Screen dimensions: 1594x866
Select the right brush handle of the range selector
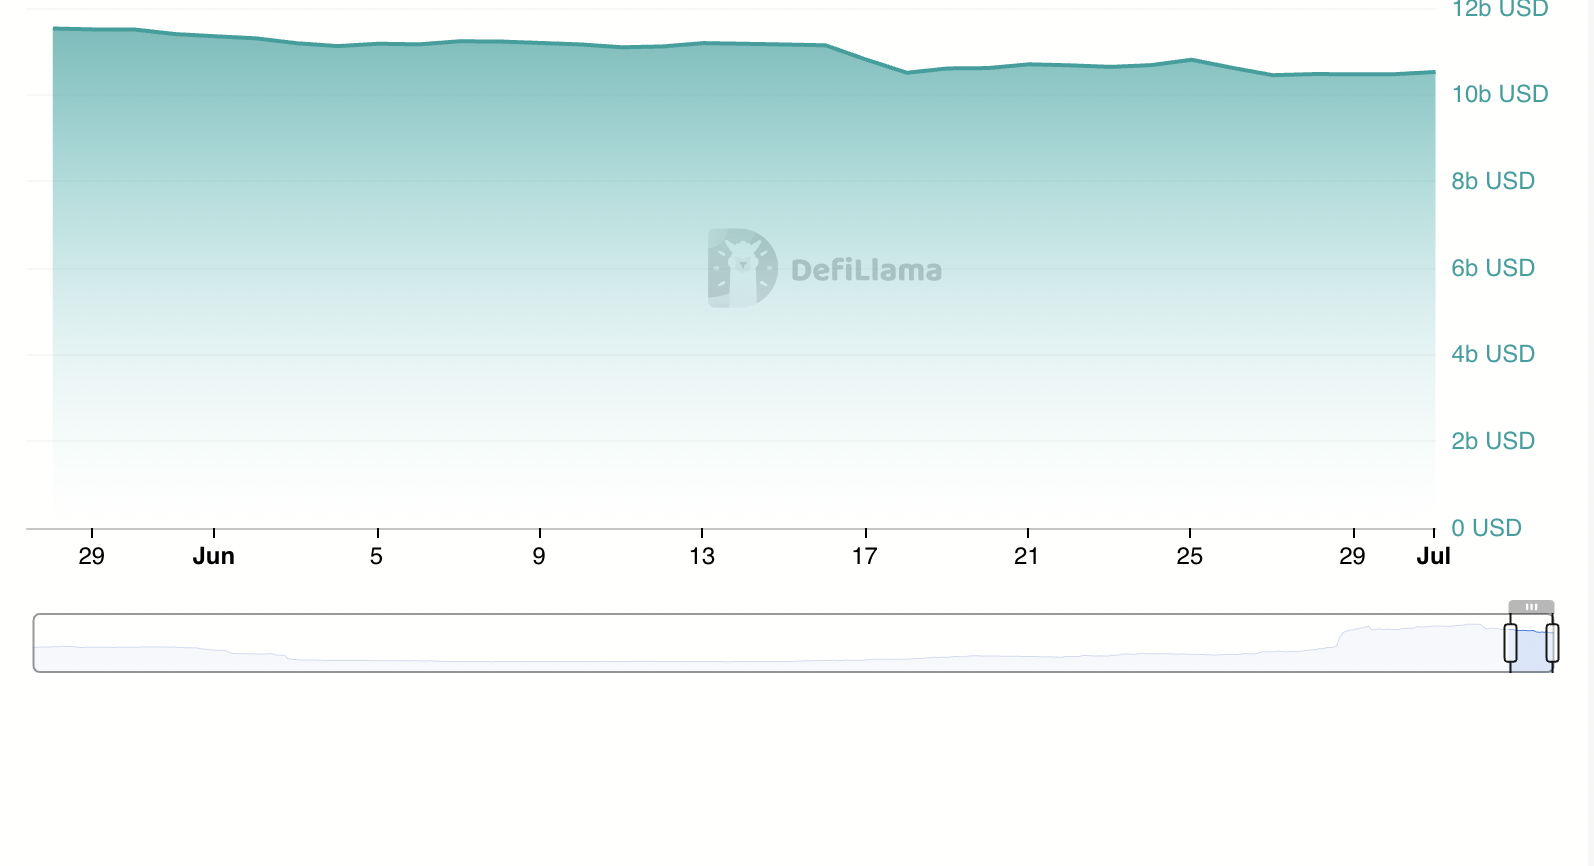pyautogui.click(x=1552, y=643)
